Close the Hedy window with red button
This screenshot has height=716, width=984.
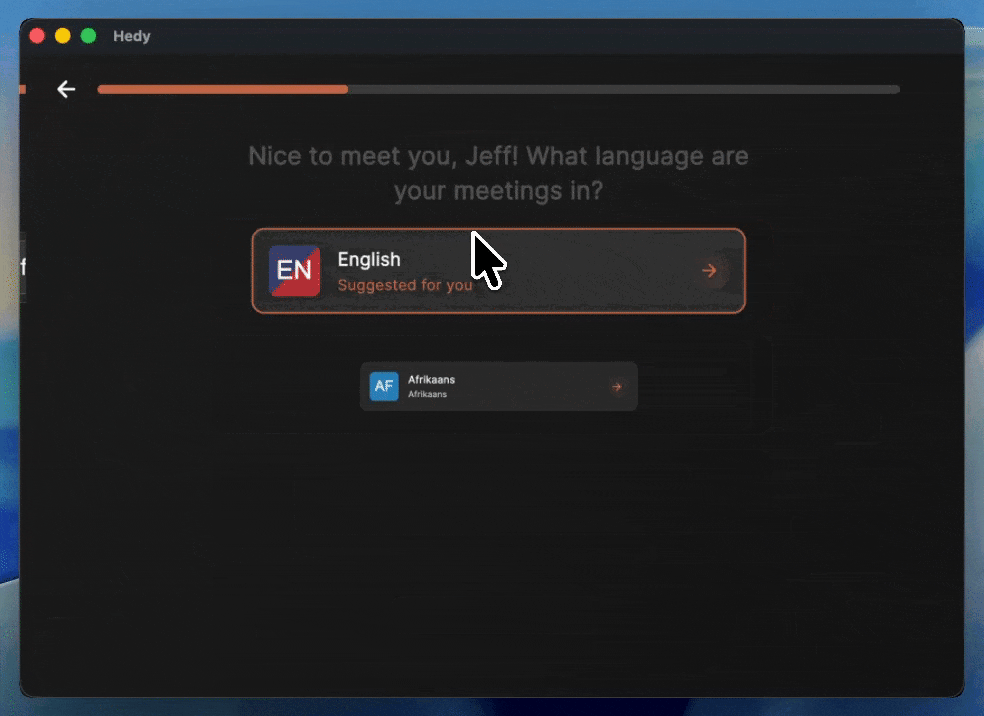click(37, 36)
